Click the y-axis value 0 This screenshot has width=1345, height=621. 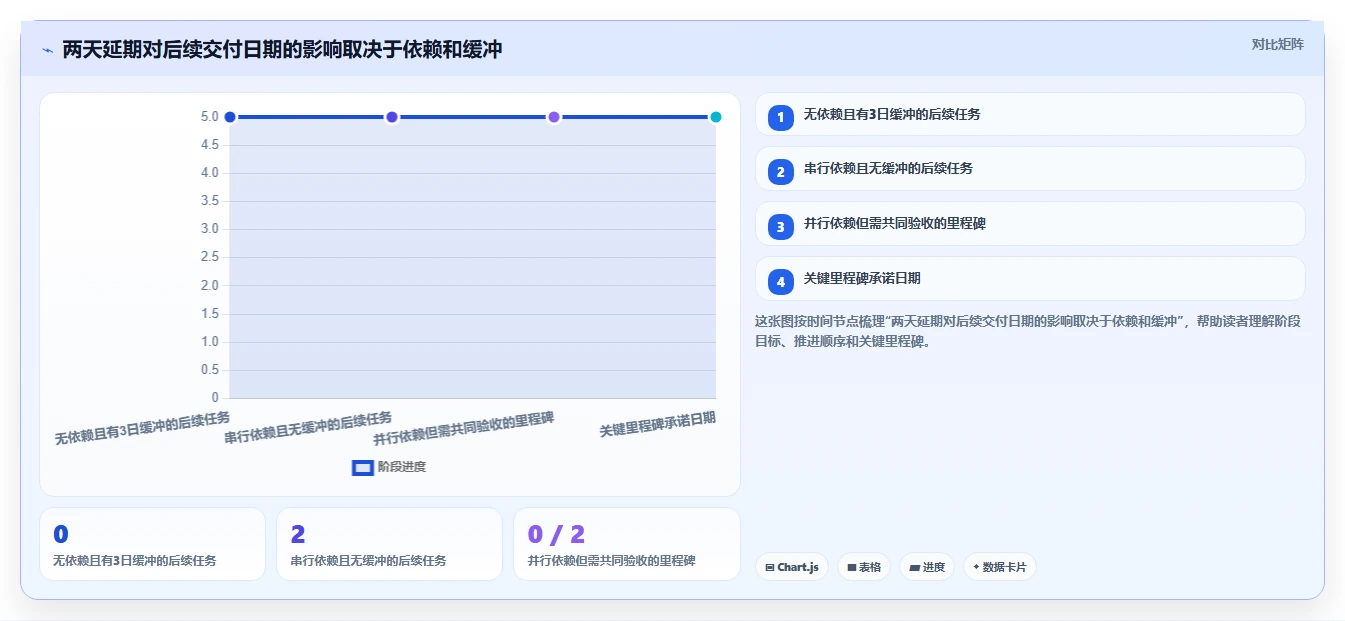pyautogui.click(x=214, y=398)
